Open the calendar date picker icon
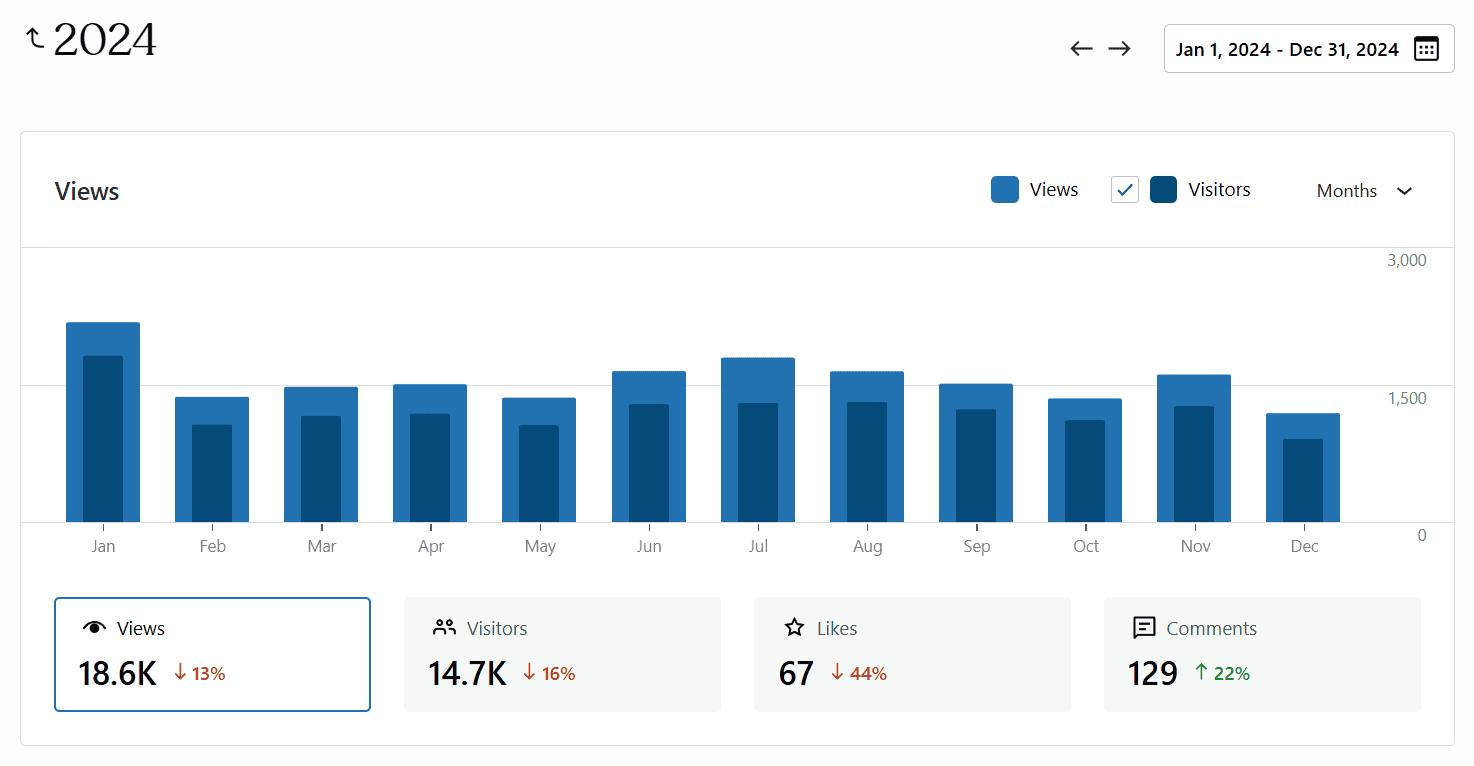The width and height of the screenshot is (1474, 766). point(1426,49)
